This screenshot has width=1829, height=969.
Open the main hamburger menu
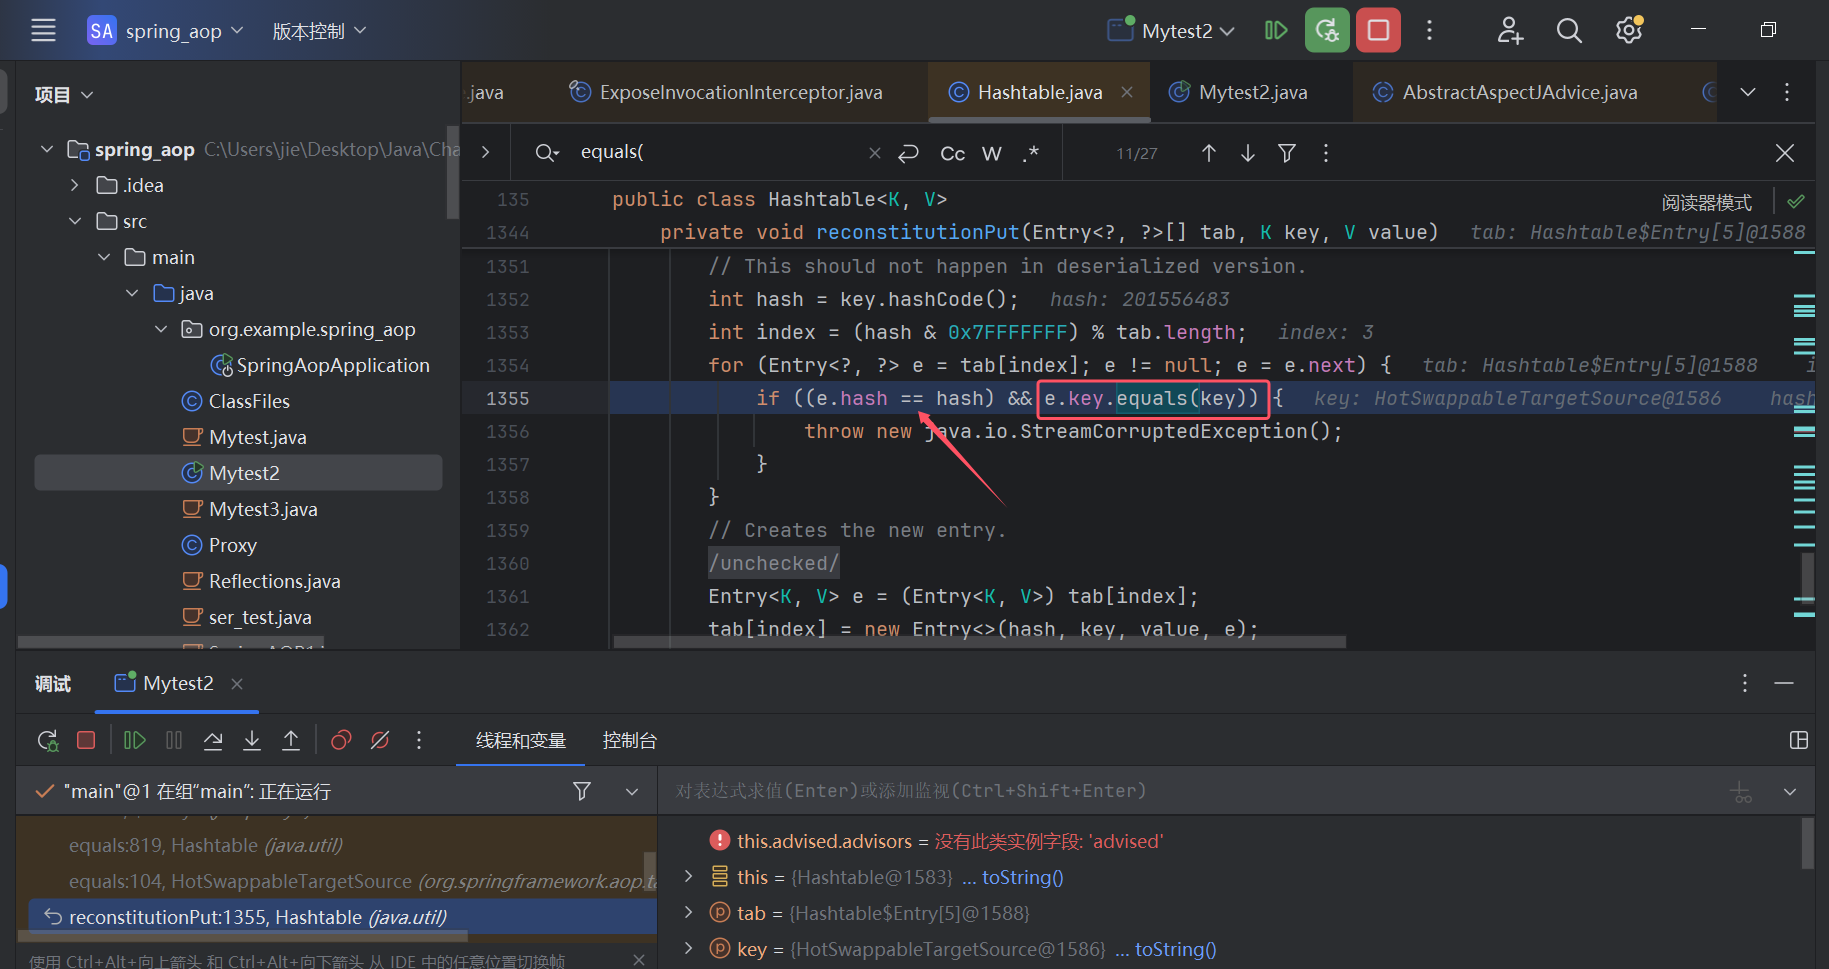pyautogui.click(x=43, y=31)
